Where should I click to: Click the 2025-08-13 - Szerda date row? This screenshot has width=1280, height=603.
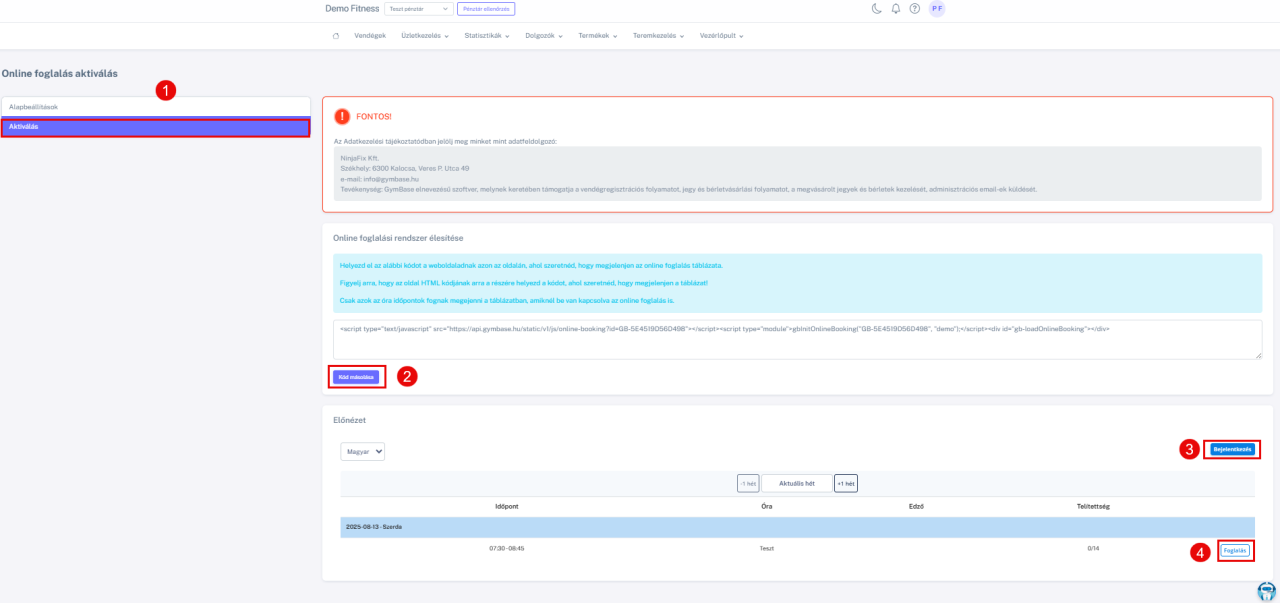(x=797, y=527)
